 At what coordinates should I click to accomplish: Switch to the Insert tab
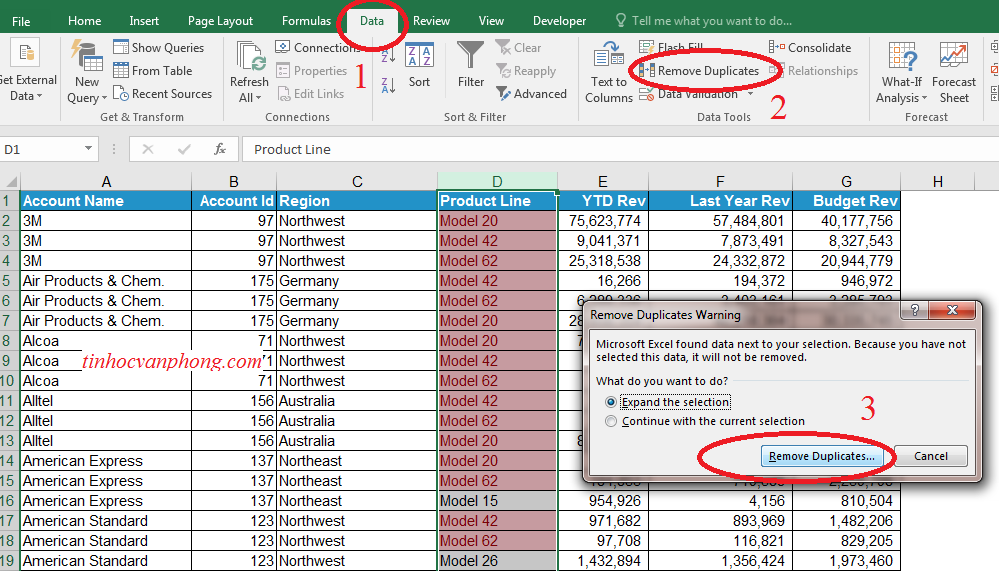(x=144, y=21)
